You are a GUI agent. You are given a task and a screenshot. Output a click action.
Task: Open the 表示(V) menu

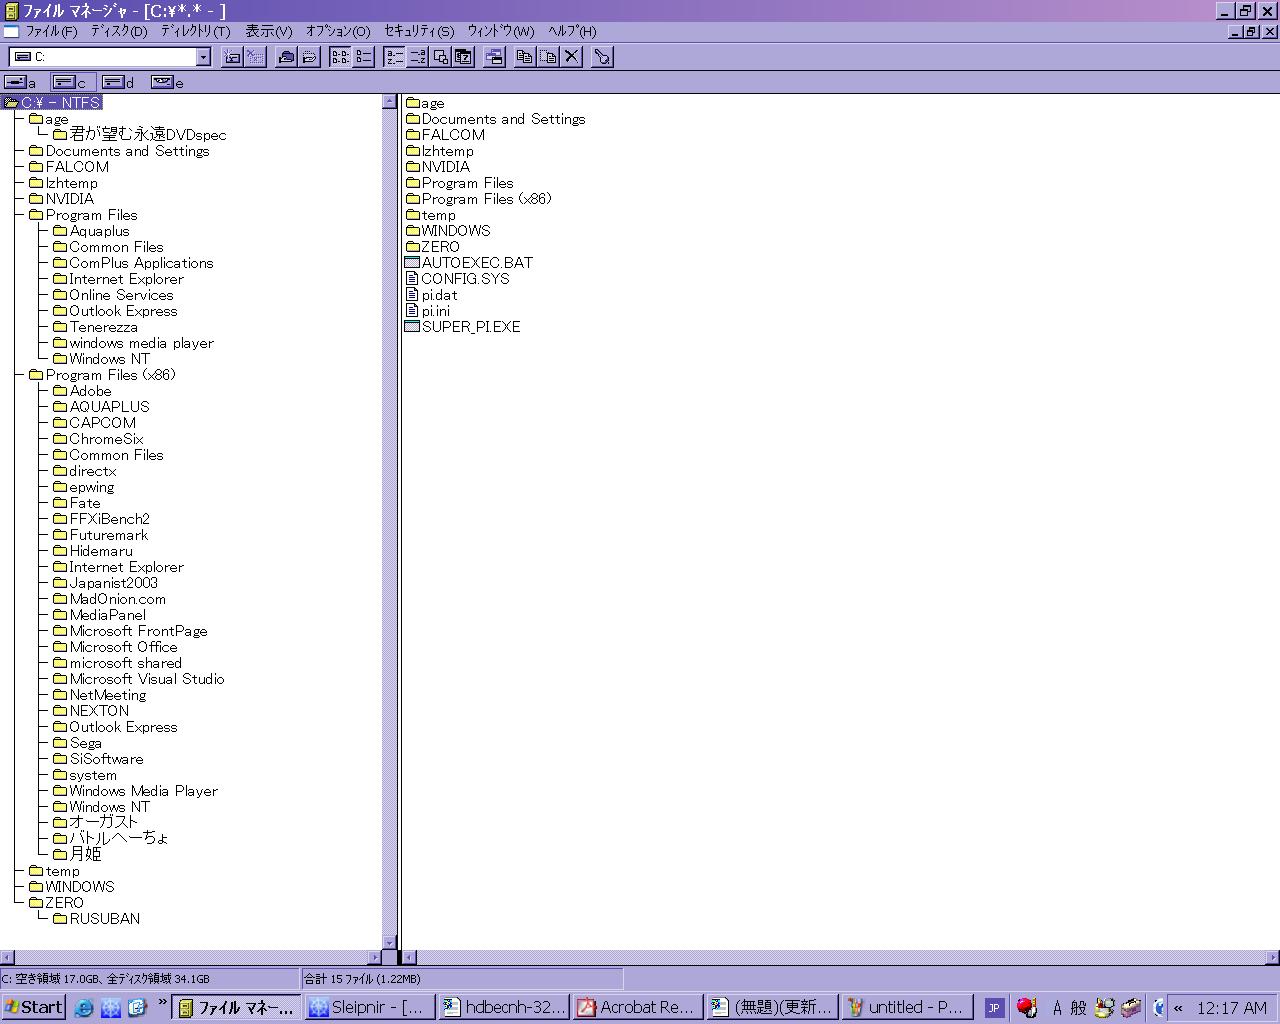(269, 31)
